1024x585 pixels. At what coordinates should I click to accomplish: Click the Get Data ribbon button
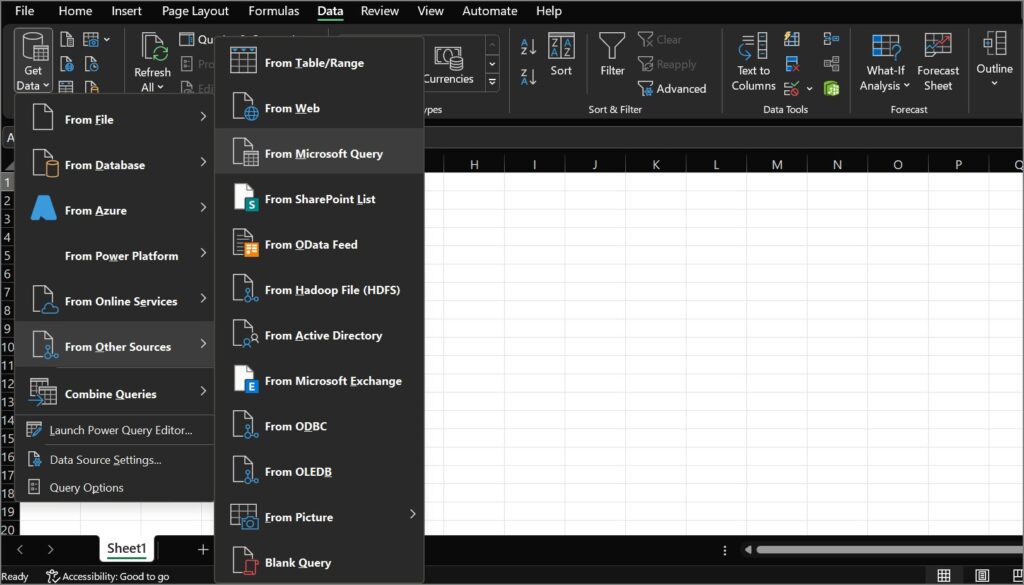pyautogui.click(x=33, y=61)
